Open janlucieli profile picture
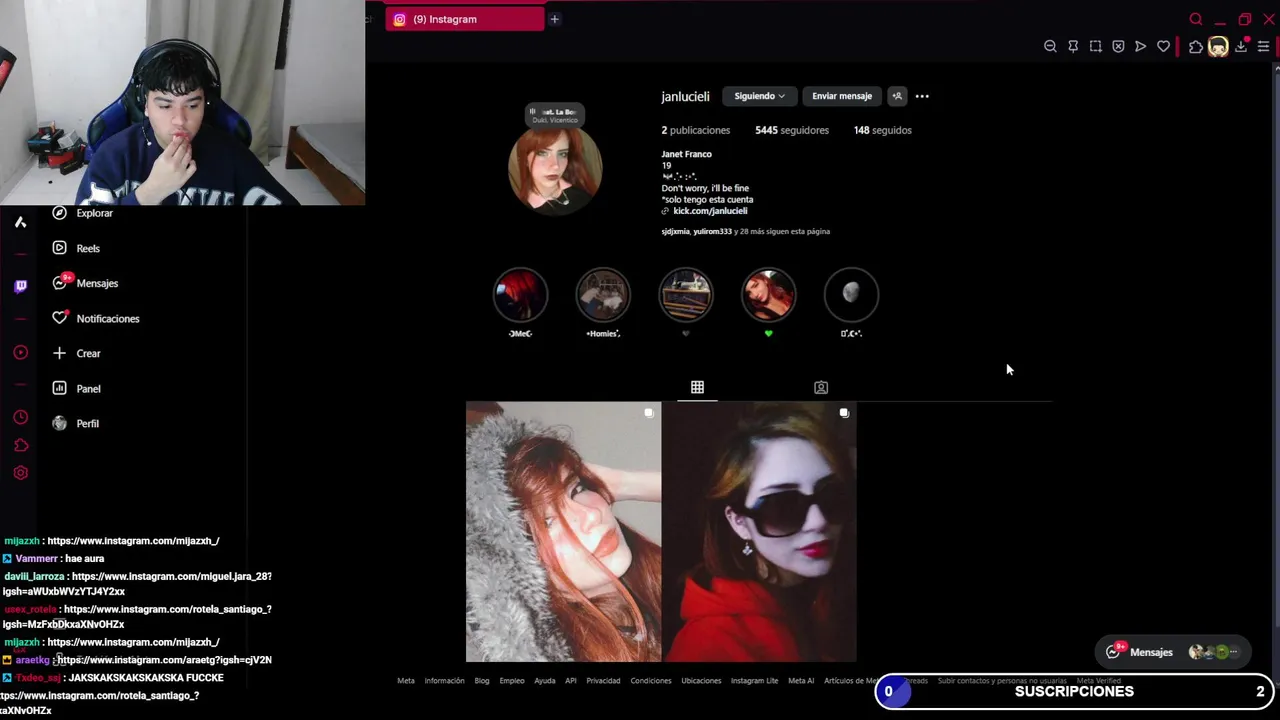The height and width of the screenshot is (720, 1280). (x=555, y=168)
